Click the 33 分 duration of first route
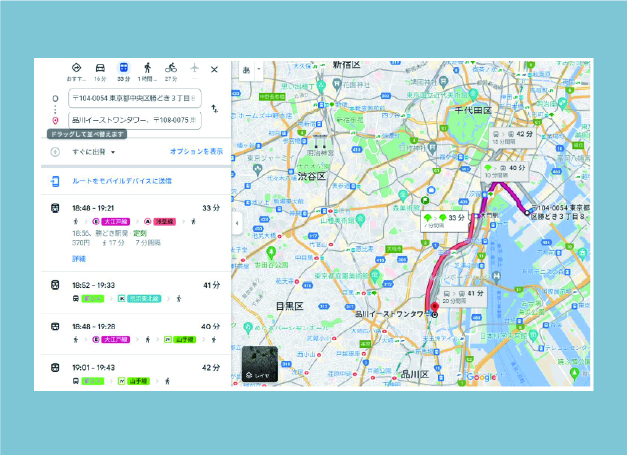This screenshot has height=455, width=627. [x=211, y=208]
